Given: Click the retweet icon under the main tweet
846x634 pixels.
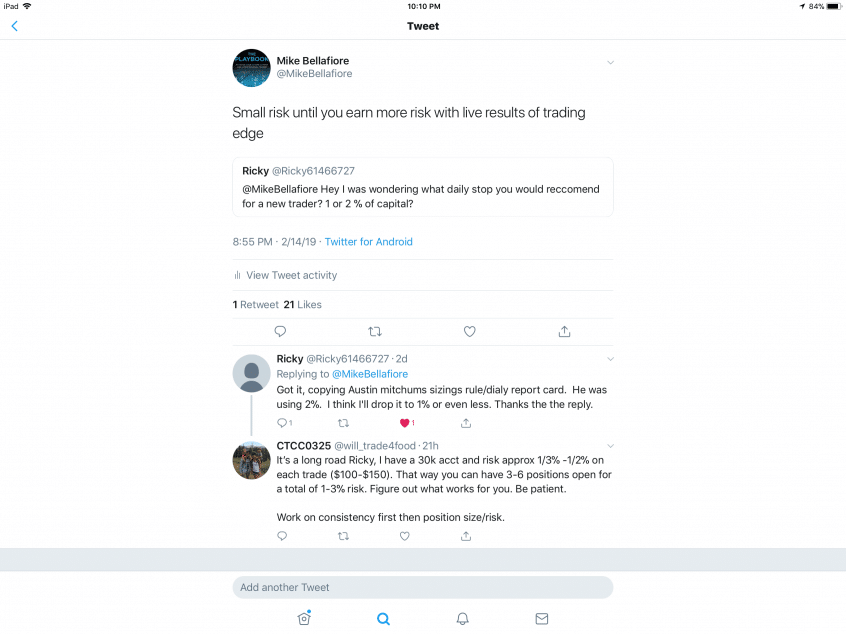Looking at the screenshot, I should (374, 331).
